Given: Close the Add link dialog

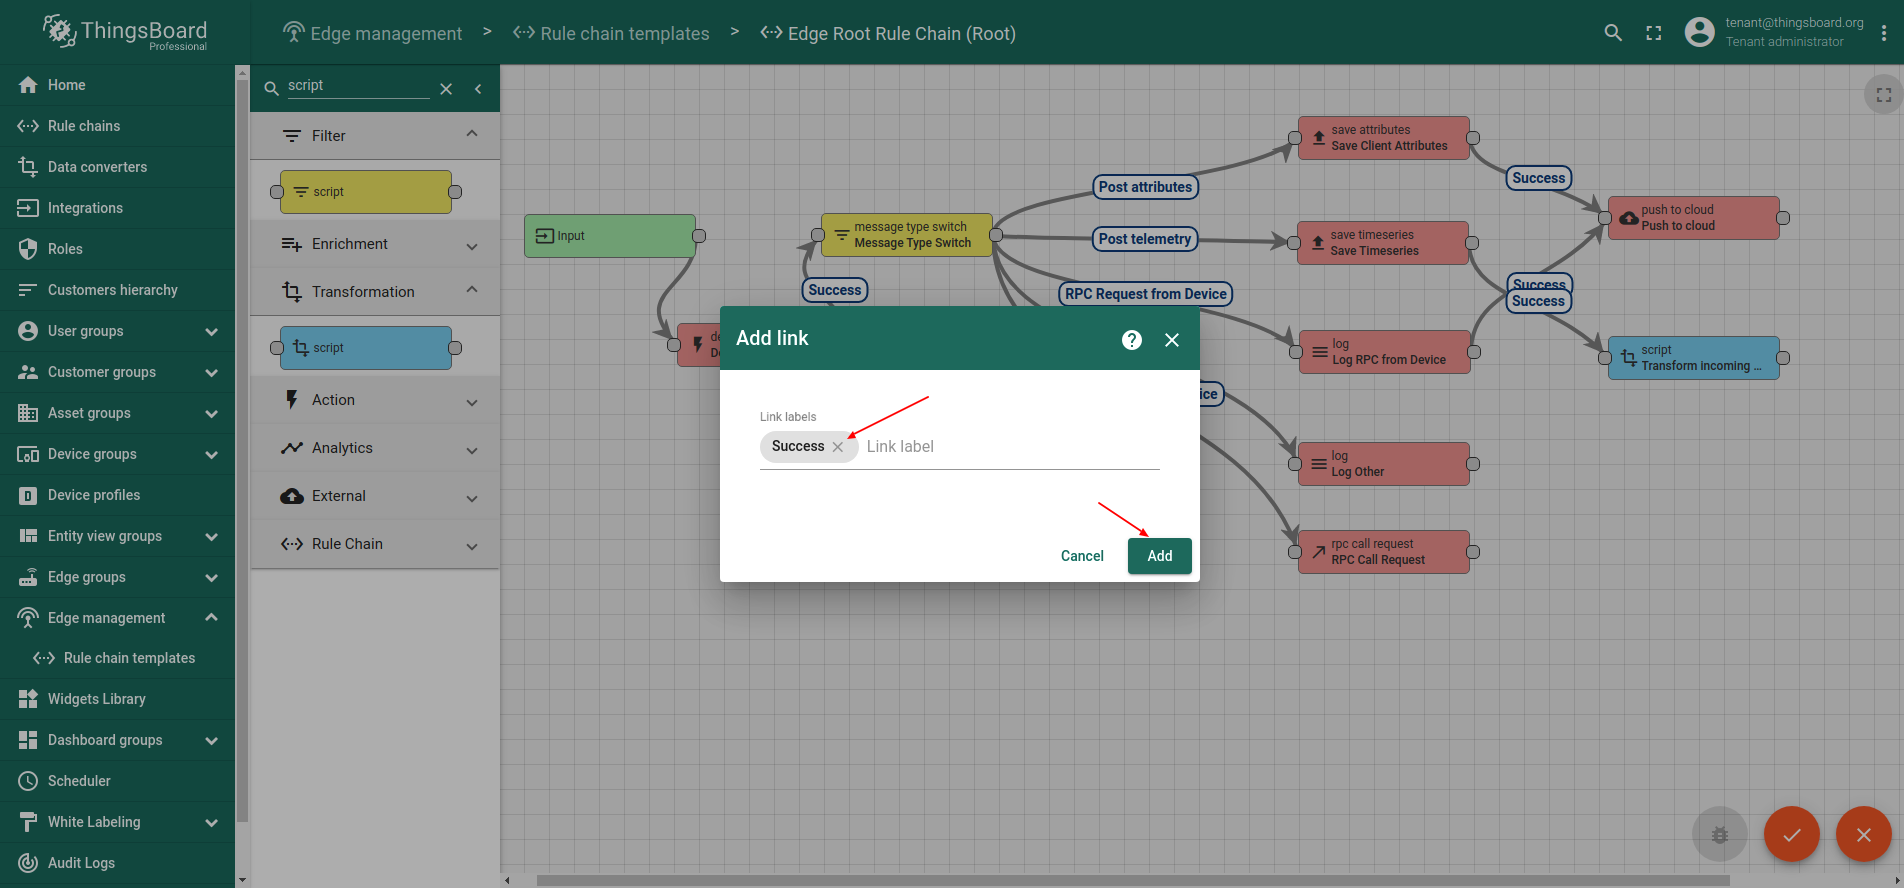Looking at the screenshot, I should tap(1172, 340).
